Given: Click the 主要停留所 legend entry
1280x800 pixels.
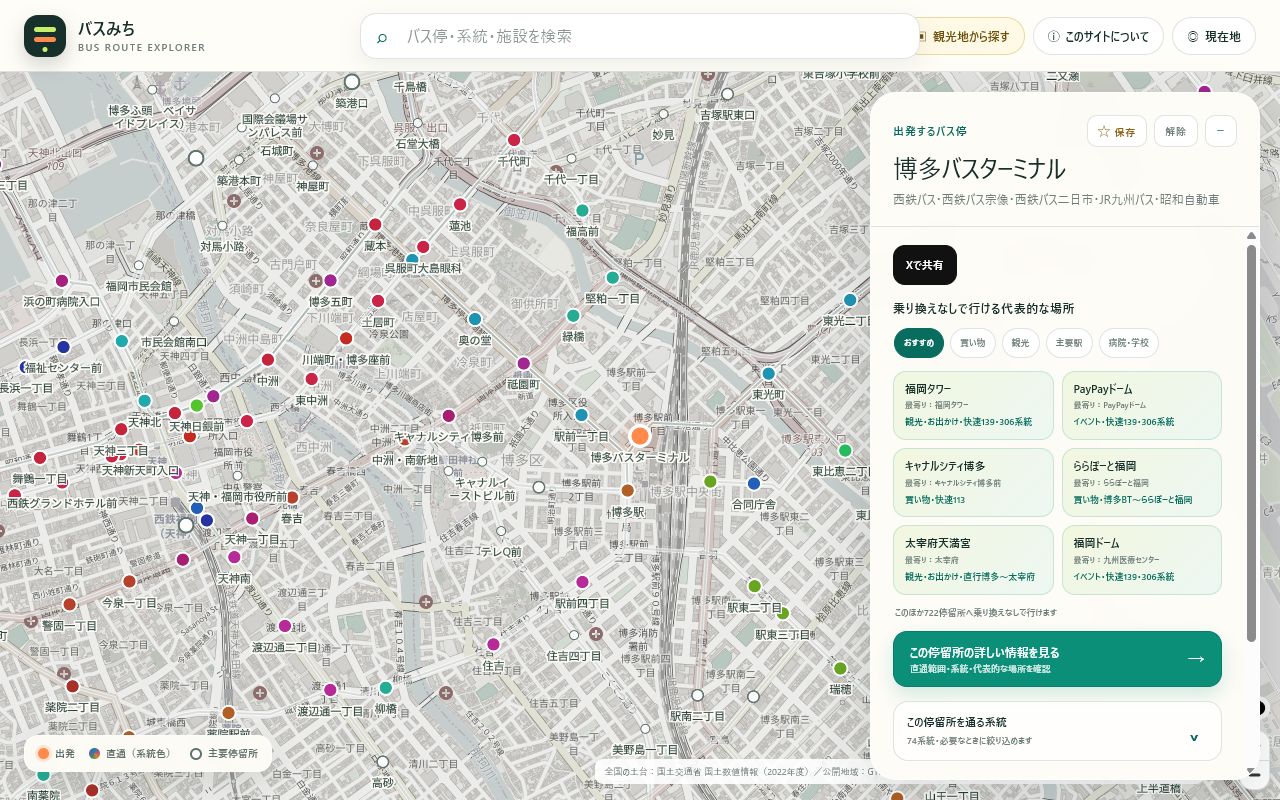Looking at the screenshot, I should [224, 753].
